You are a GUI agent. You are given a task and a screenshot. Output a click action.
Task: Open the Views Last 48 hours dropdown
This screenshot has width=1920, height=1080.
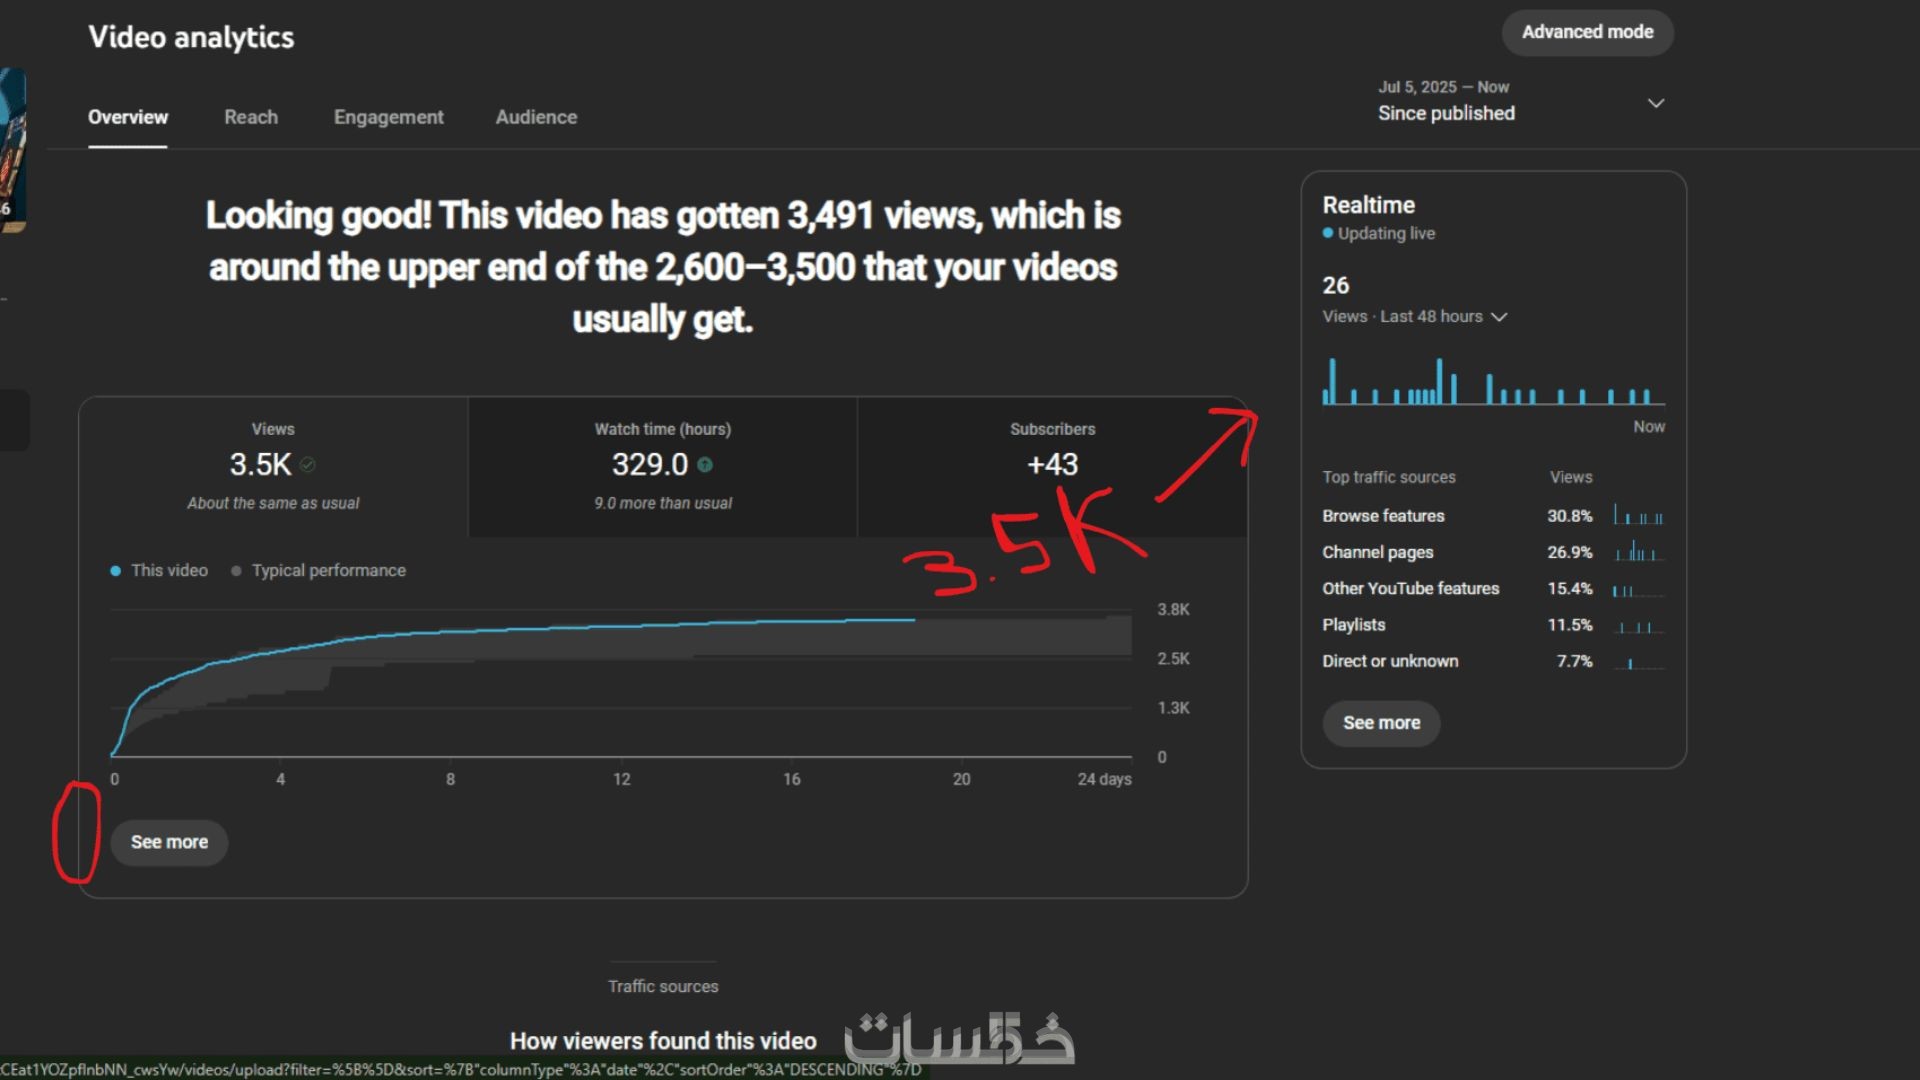(x=1414, y=317)
